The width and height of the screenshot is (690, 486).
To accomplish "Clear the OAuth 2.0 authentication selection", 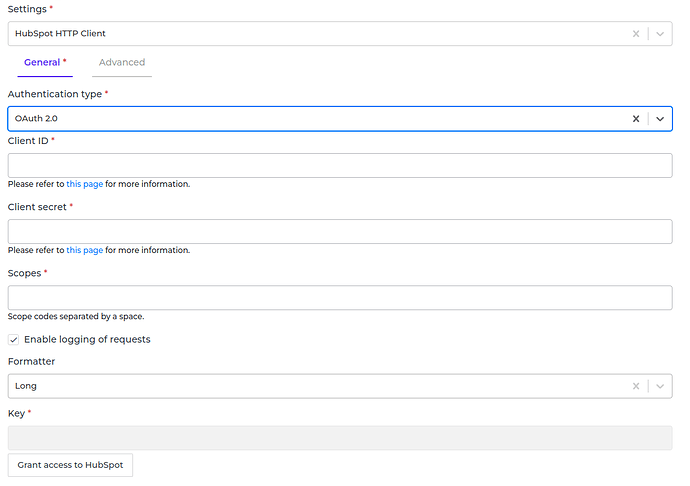I will click(636, 119).
